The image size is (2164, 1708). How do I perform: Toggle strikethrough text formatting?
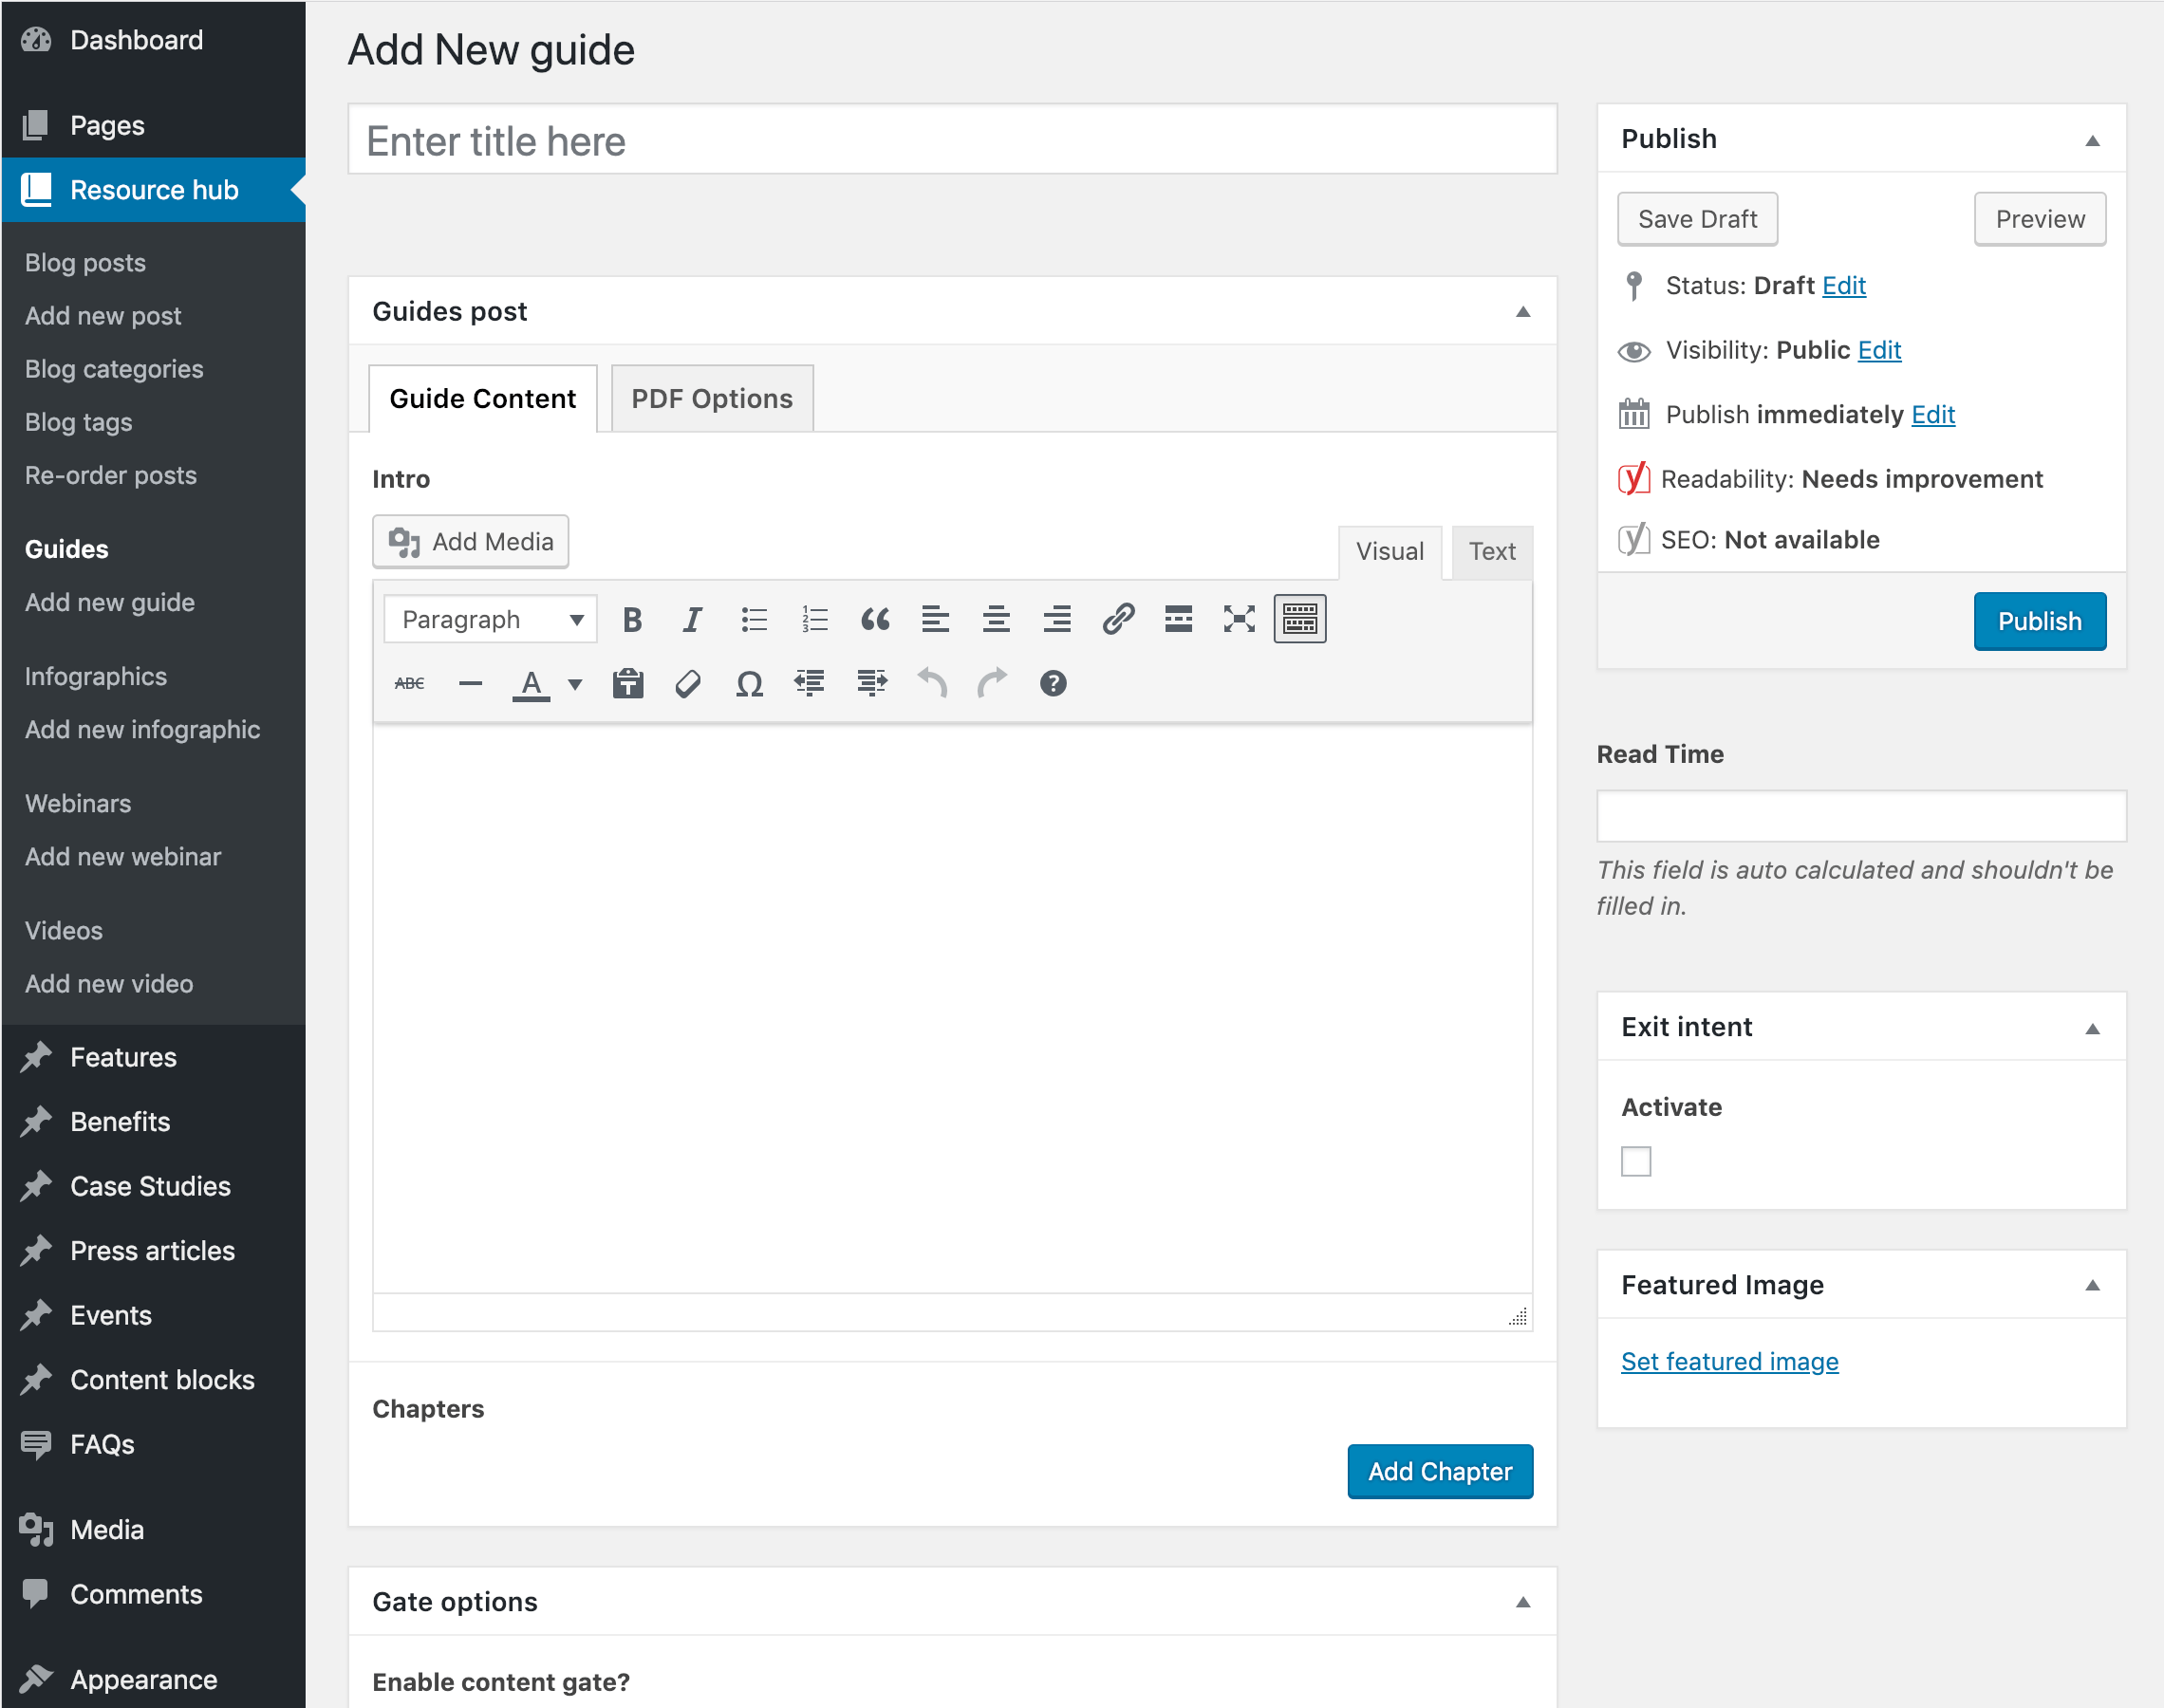(409, 684)
